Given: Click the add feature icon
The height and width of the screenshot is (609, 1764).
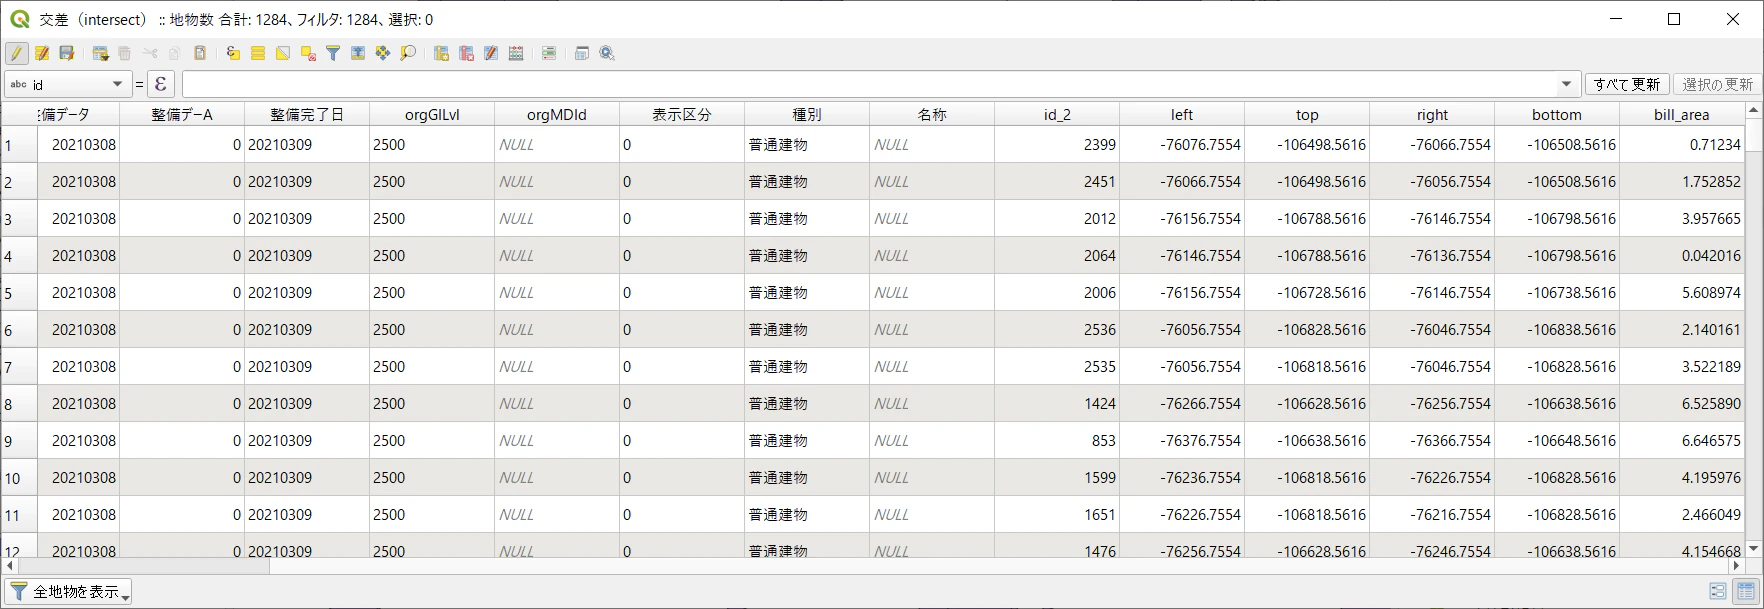Looking at the screenshot, I should [x=100, y=53].
